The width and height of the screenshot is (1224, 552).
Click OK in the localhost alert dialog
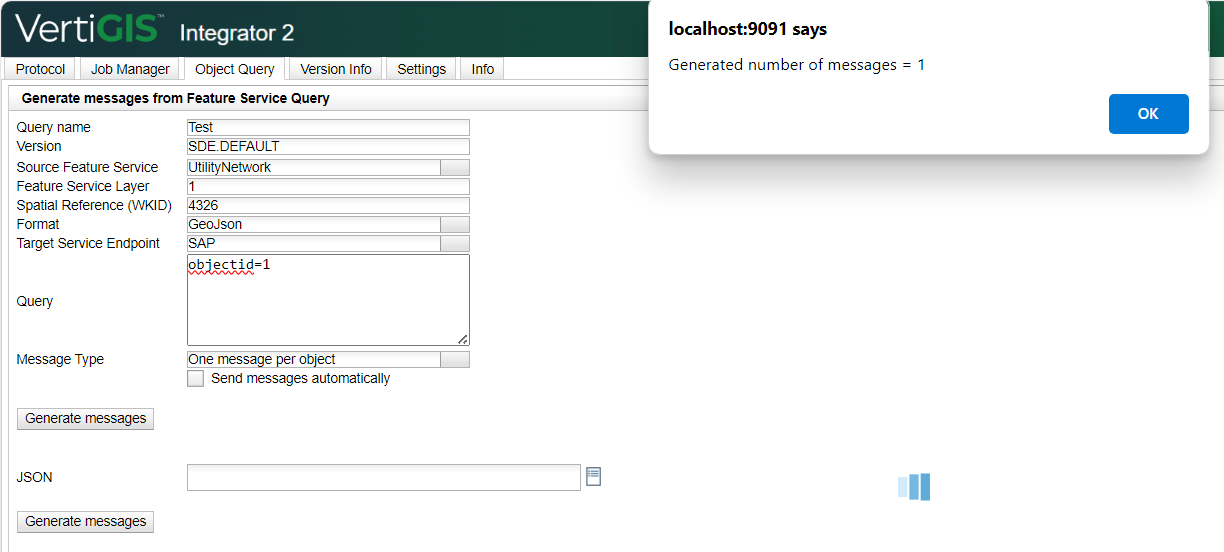1148,114
